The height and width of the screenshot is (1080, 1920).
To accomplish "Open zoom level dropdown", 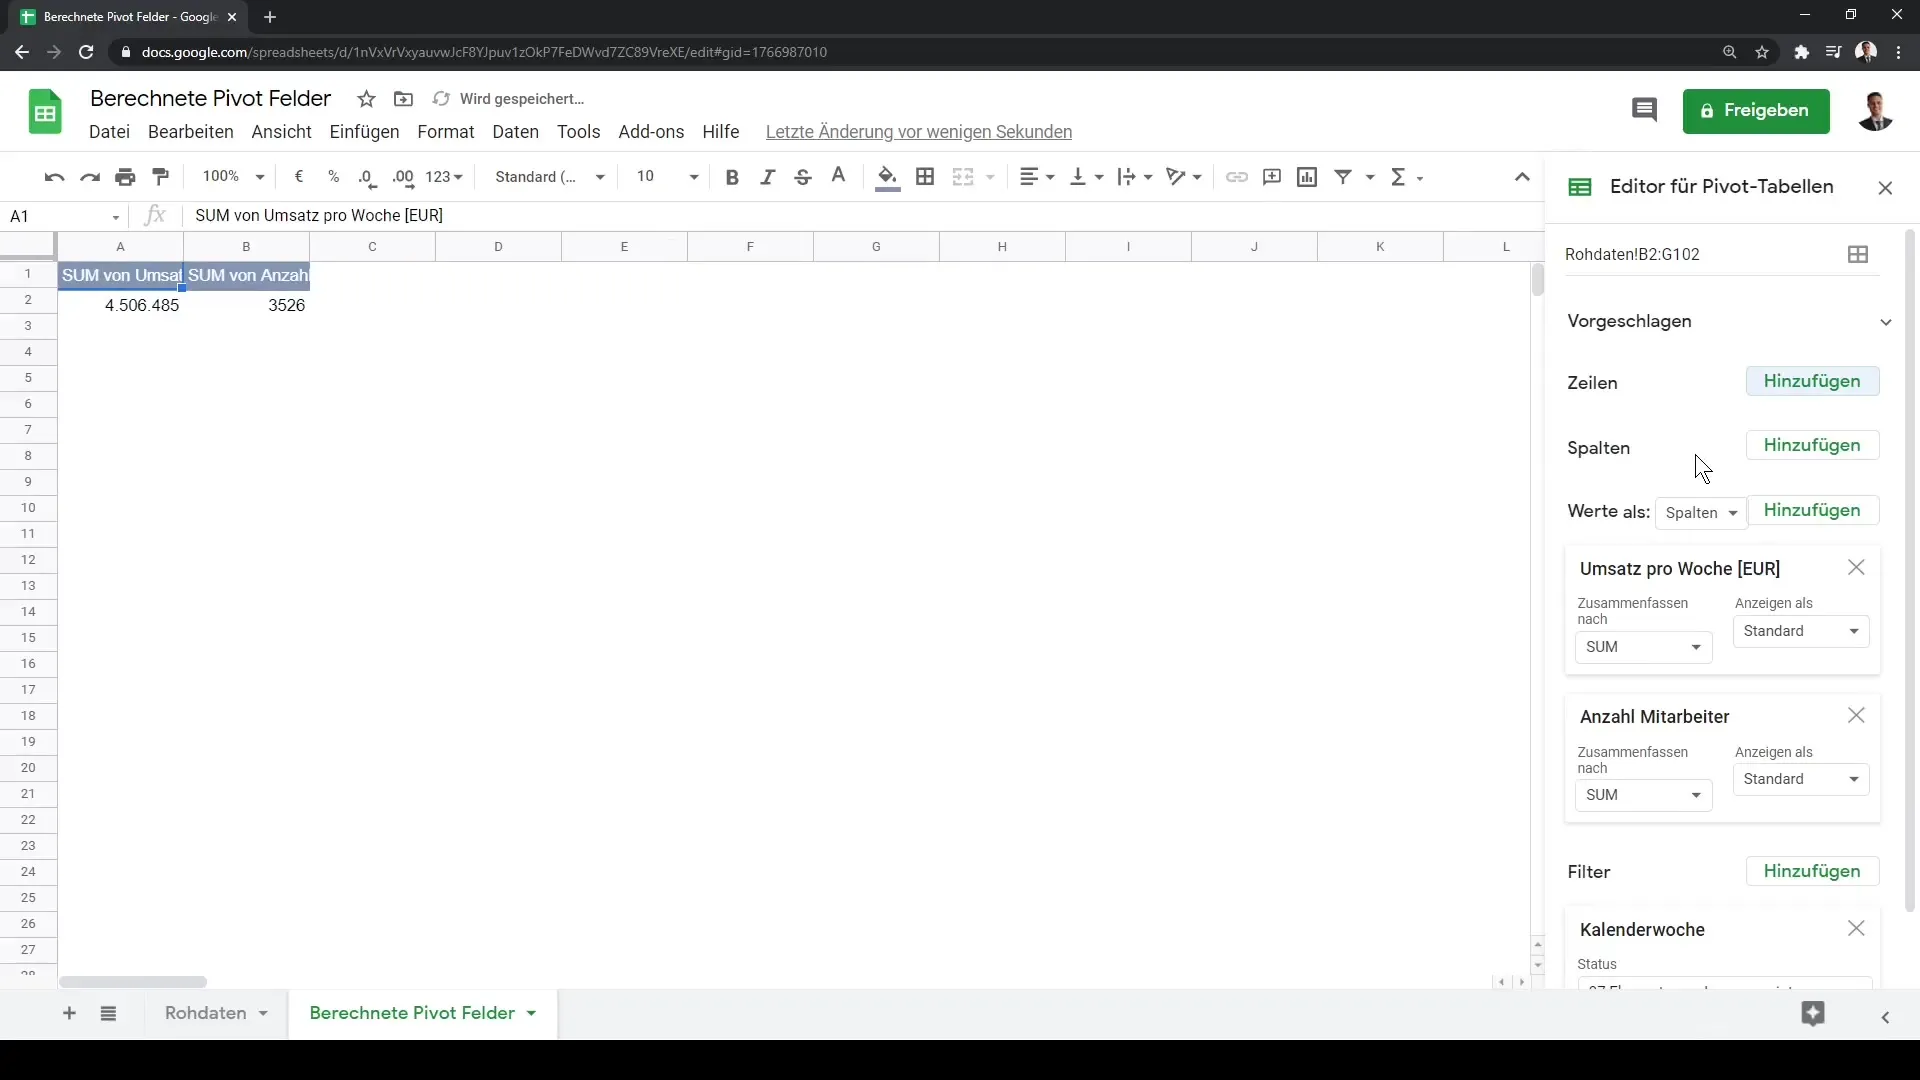I will (x=234, y=177).
